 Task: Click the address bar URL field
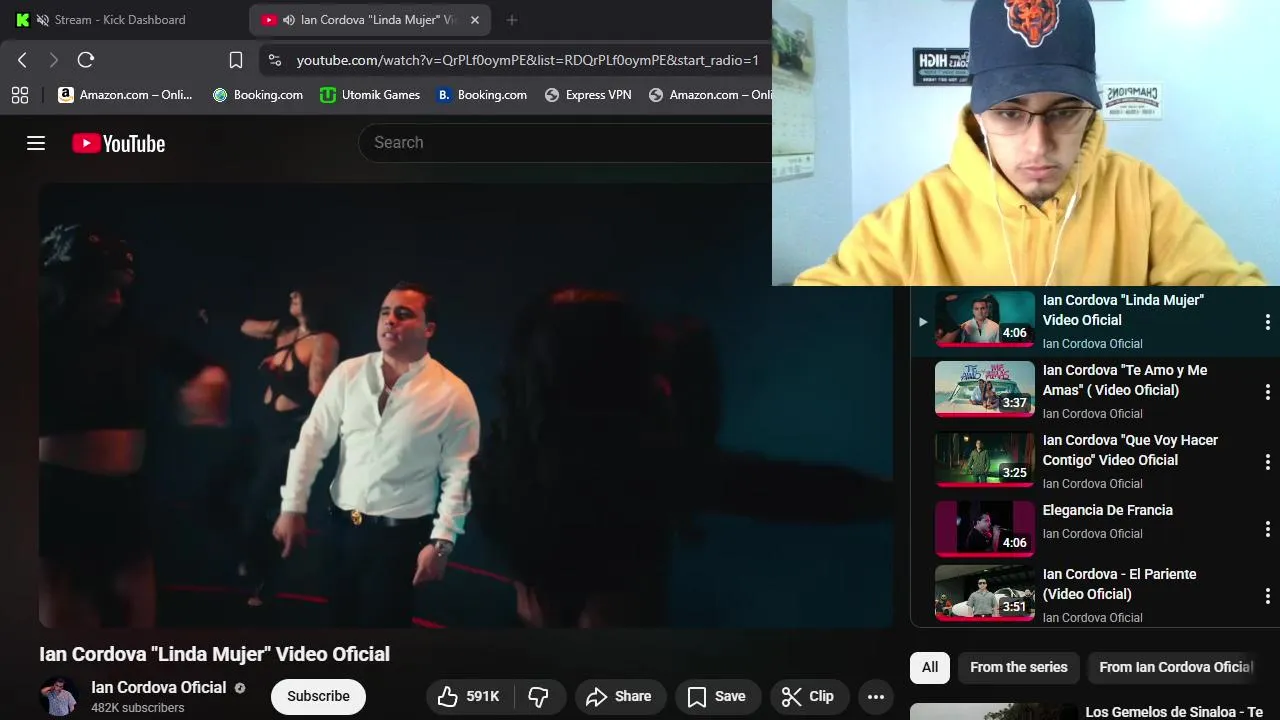pos(527,60)
